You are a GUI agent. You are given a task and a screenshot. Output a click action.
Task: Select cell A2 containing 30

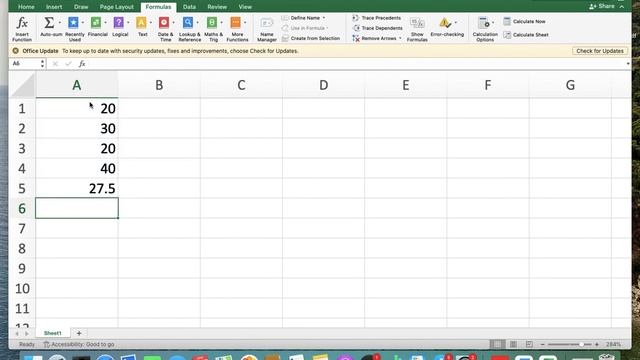point(77,129)
